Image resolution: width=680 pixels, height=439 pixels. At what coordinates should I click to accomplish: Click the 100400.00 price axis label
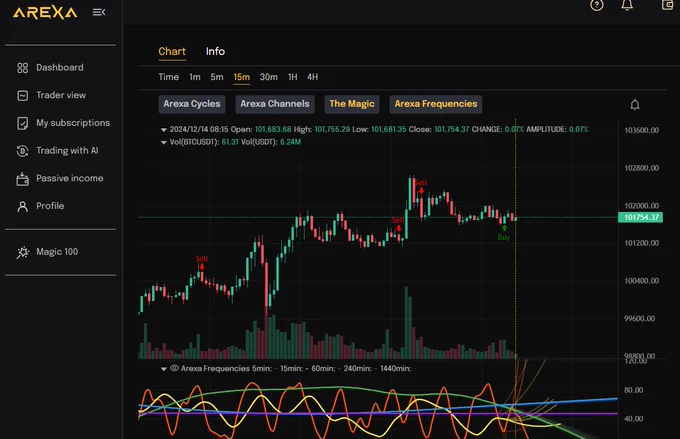[641, 281]
